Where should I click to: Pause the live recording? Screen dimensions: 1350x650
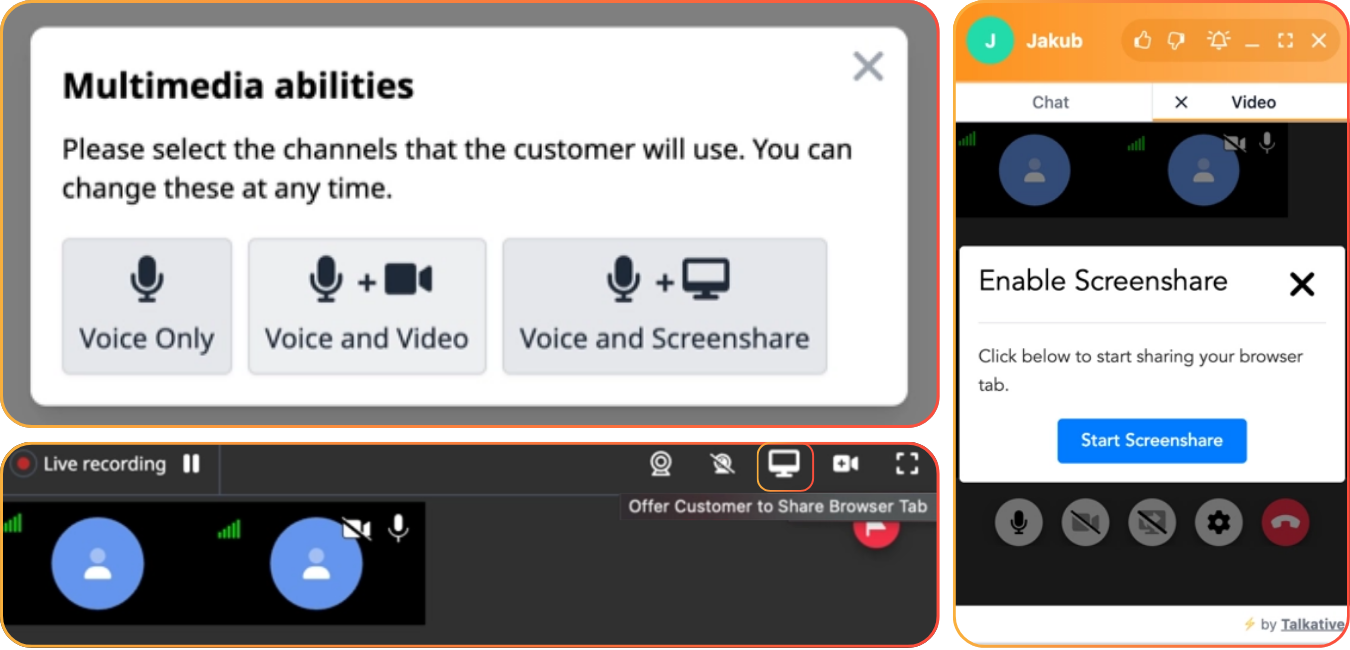point(191,464)
